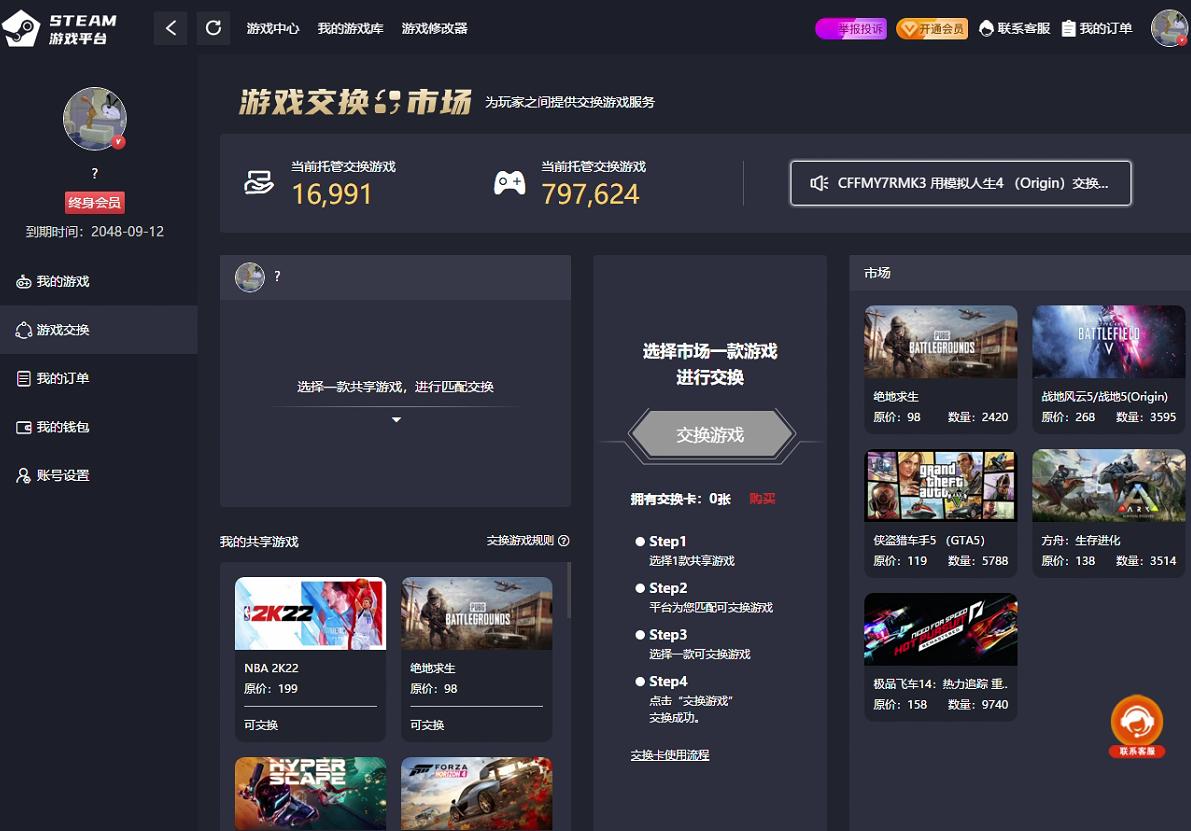Viewport: 1191px width, 831px height.
Task: Click the large profile avatar in the sidebar
Action: tap(95, 118)
